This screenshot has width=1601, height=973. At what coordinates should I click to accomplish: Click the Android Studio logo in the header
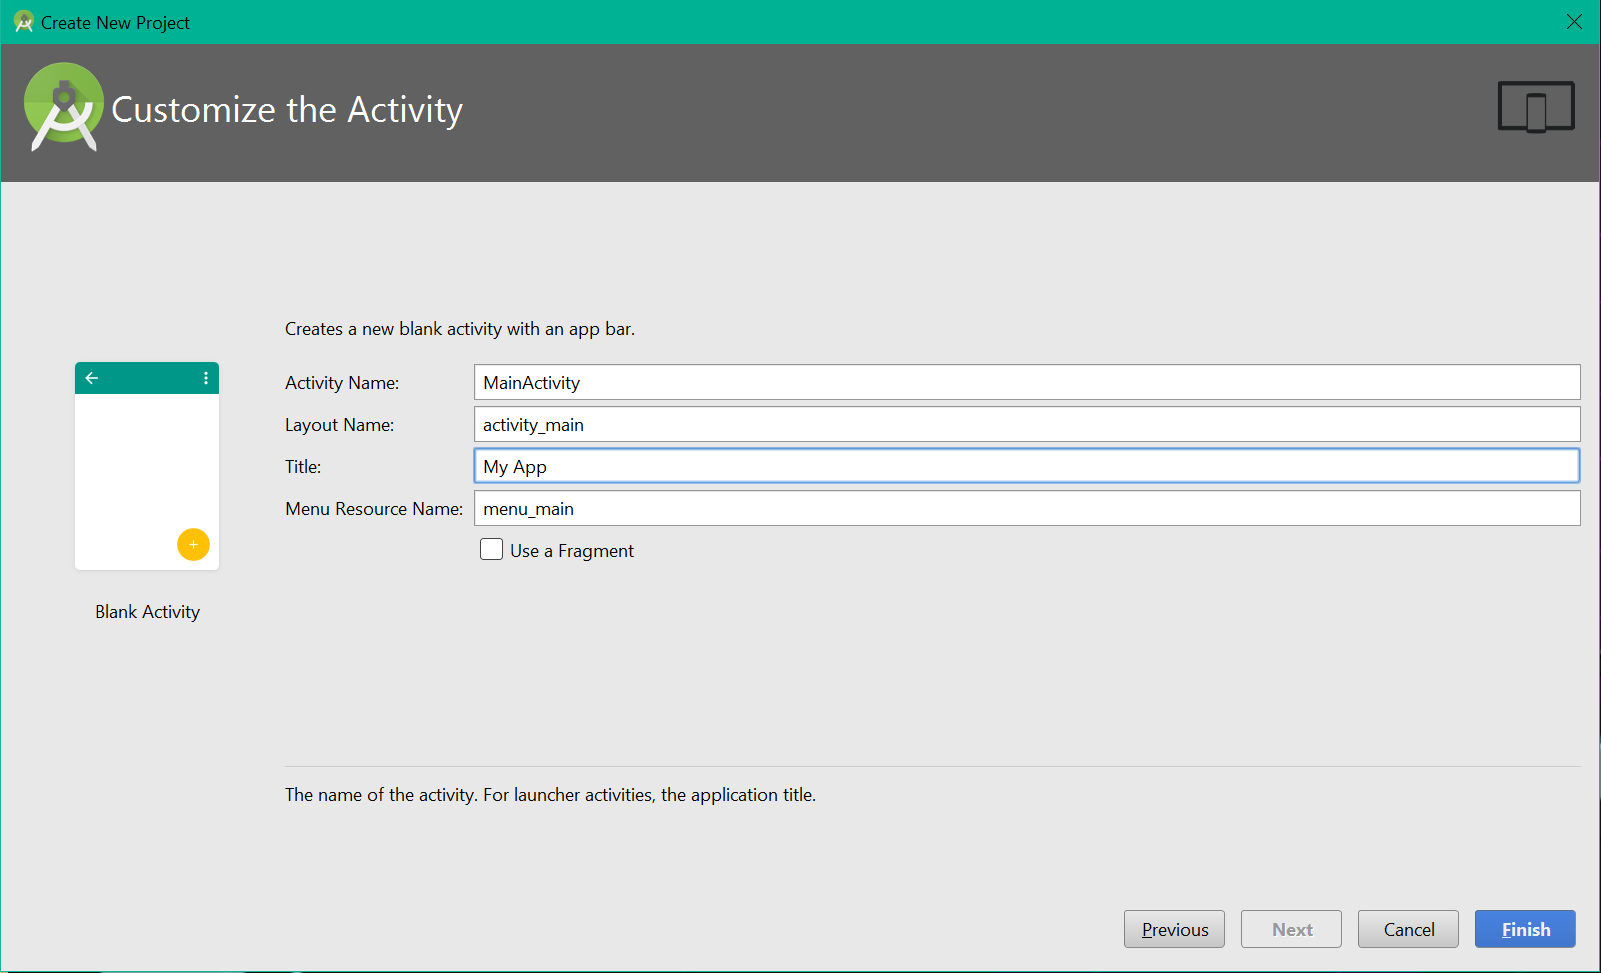tap(64, 108)
